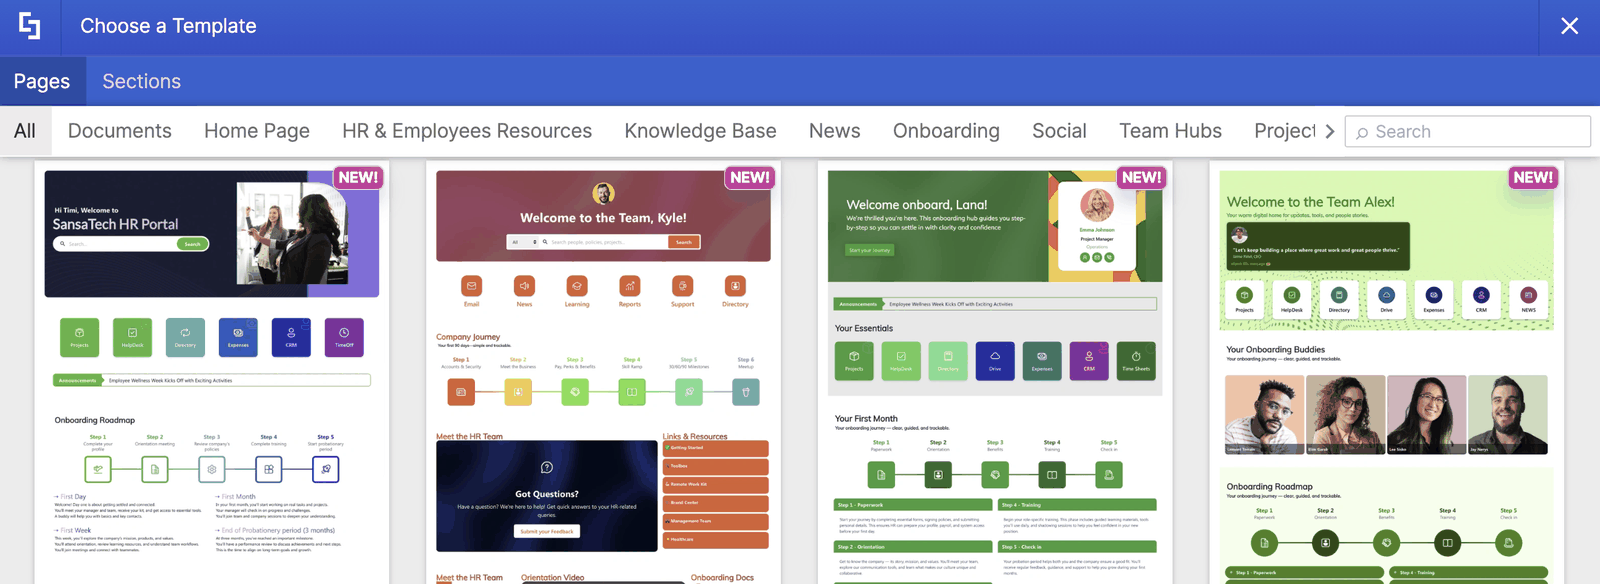
Task: Select HR & Employees Resources category
Action: [467, 131]
